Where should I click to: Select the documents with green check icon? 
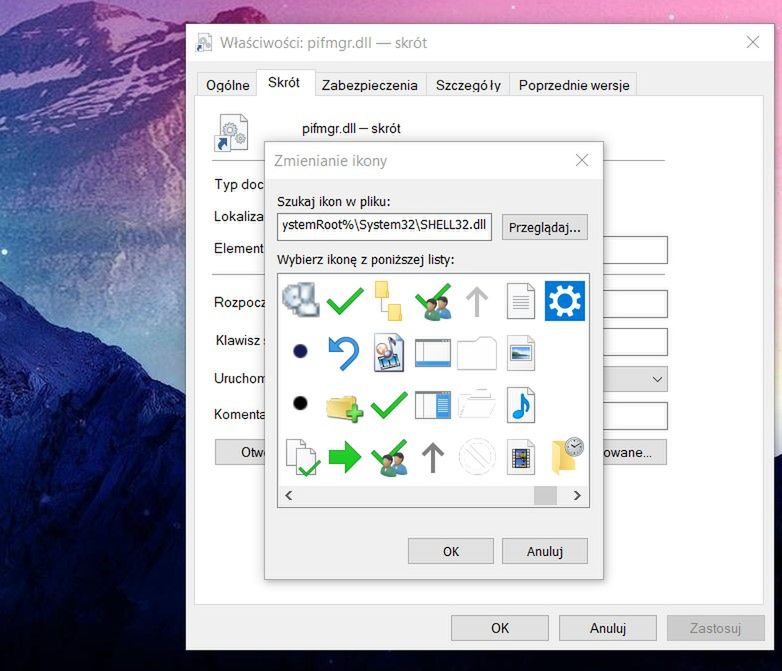(x=303, y=457)
